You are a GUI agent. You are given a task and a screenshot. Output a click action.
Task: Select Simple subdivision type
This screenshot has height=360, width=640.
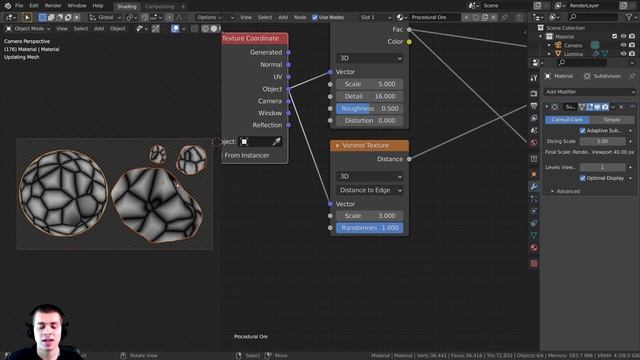click(x=611, y=120)
